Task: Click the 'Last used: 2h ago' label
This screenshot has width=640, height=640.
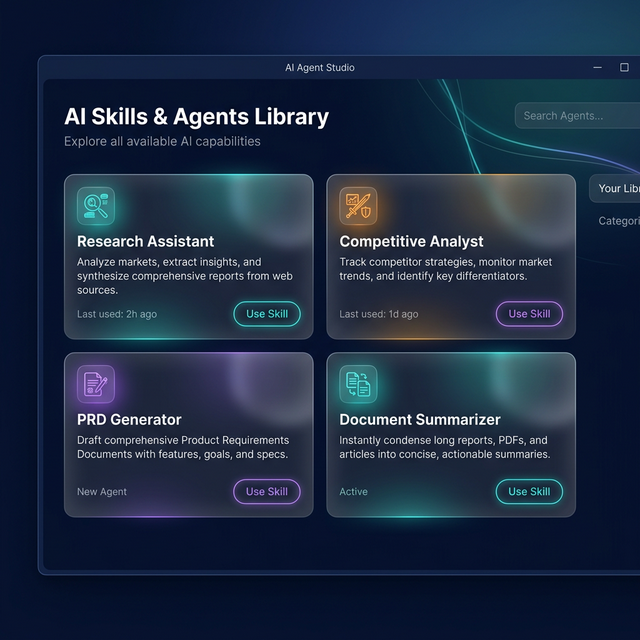Action: tap(117, 314)
